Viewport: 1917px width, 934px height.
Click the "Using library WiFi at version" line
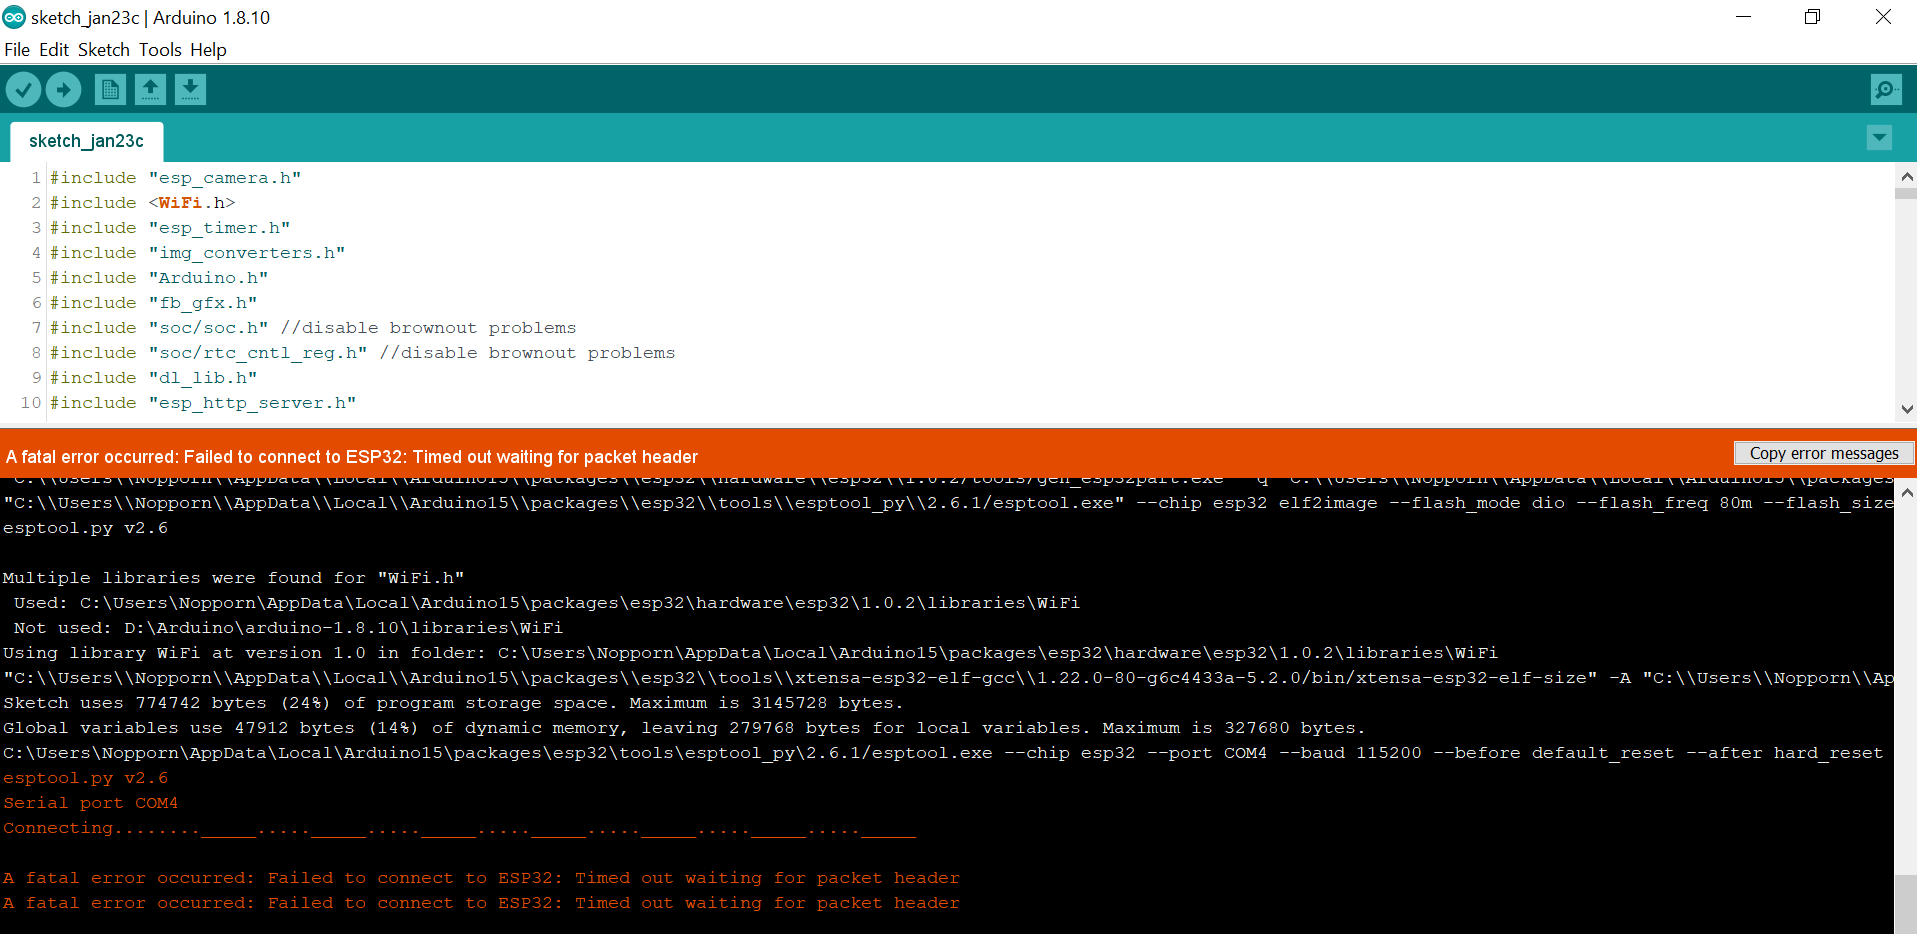(x=750, y=653)
